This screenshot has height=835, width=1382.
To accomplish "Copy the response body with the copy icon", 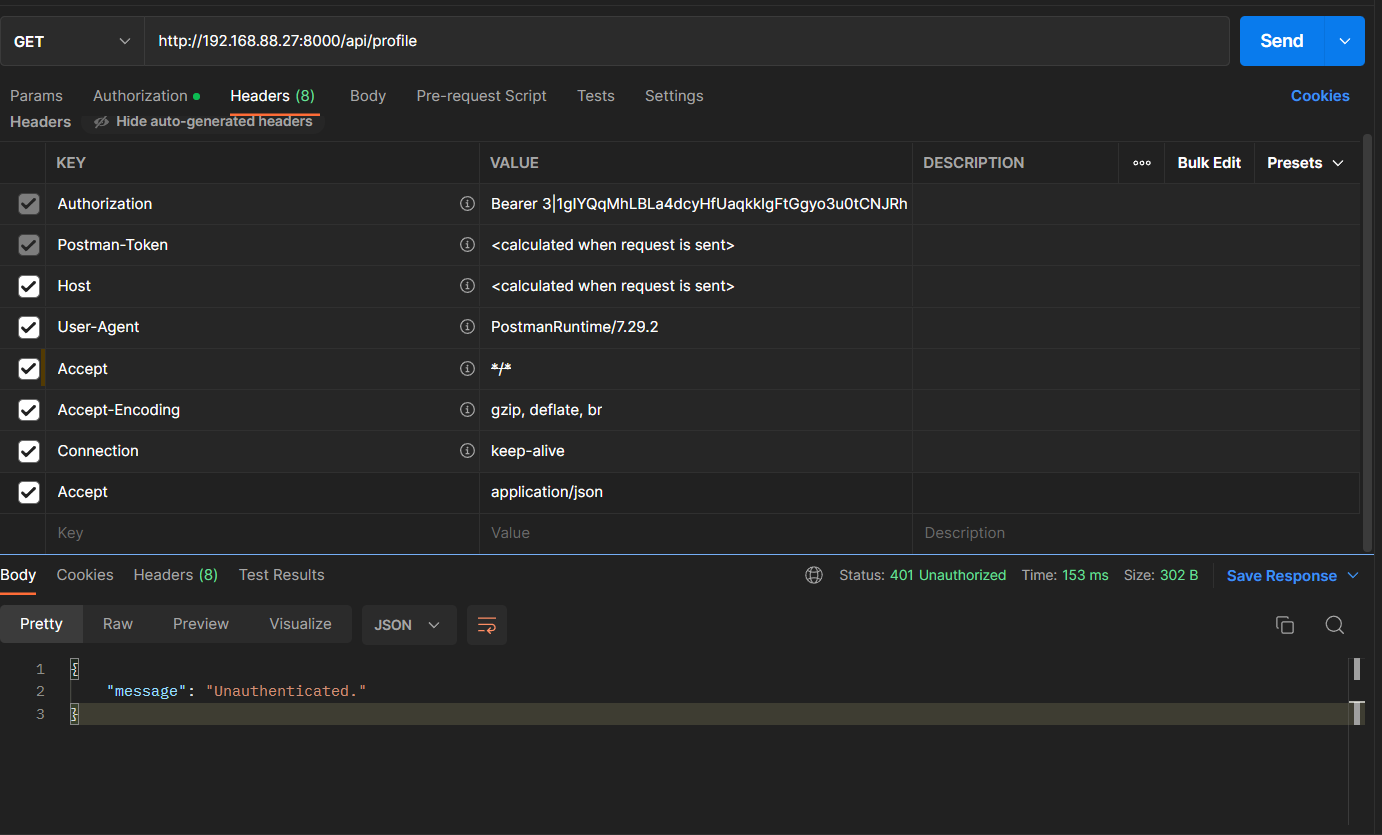I will [x=1285, y=625].
